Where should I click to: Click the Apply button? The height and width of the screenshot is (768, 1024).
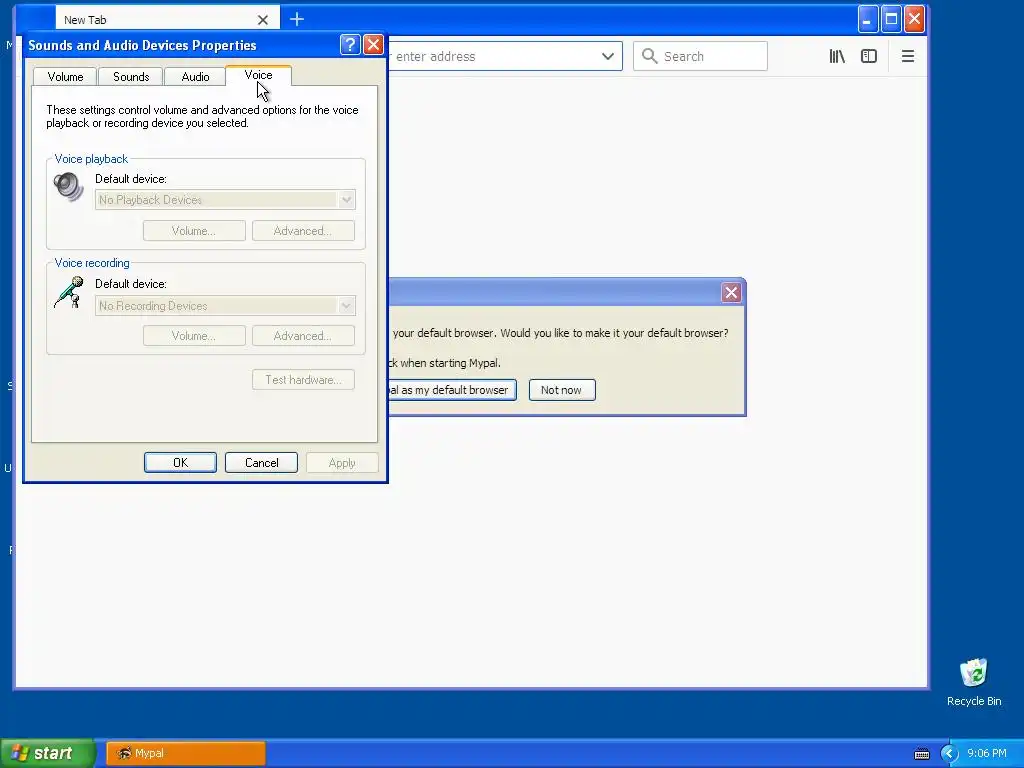342,462
